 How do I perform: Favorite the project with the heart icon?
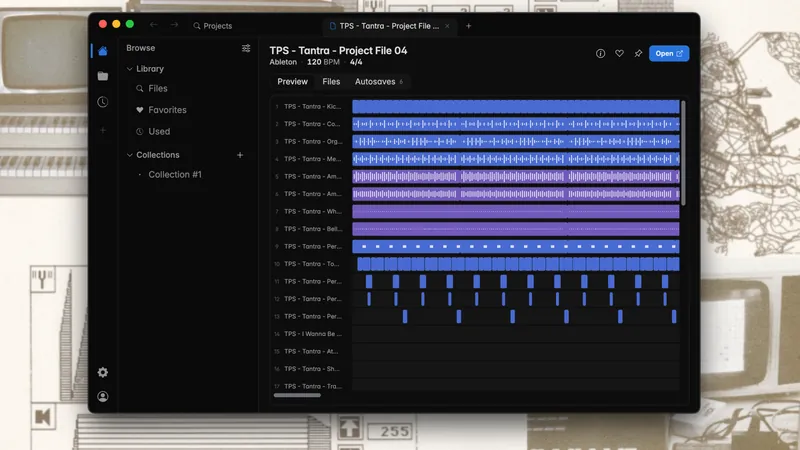(x=619, y=54)
